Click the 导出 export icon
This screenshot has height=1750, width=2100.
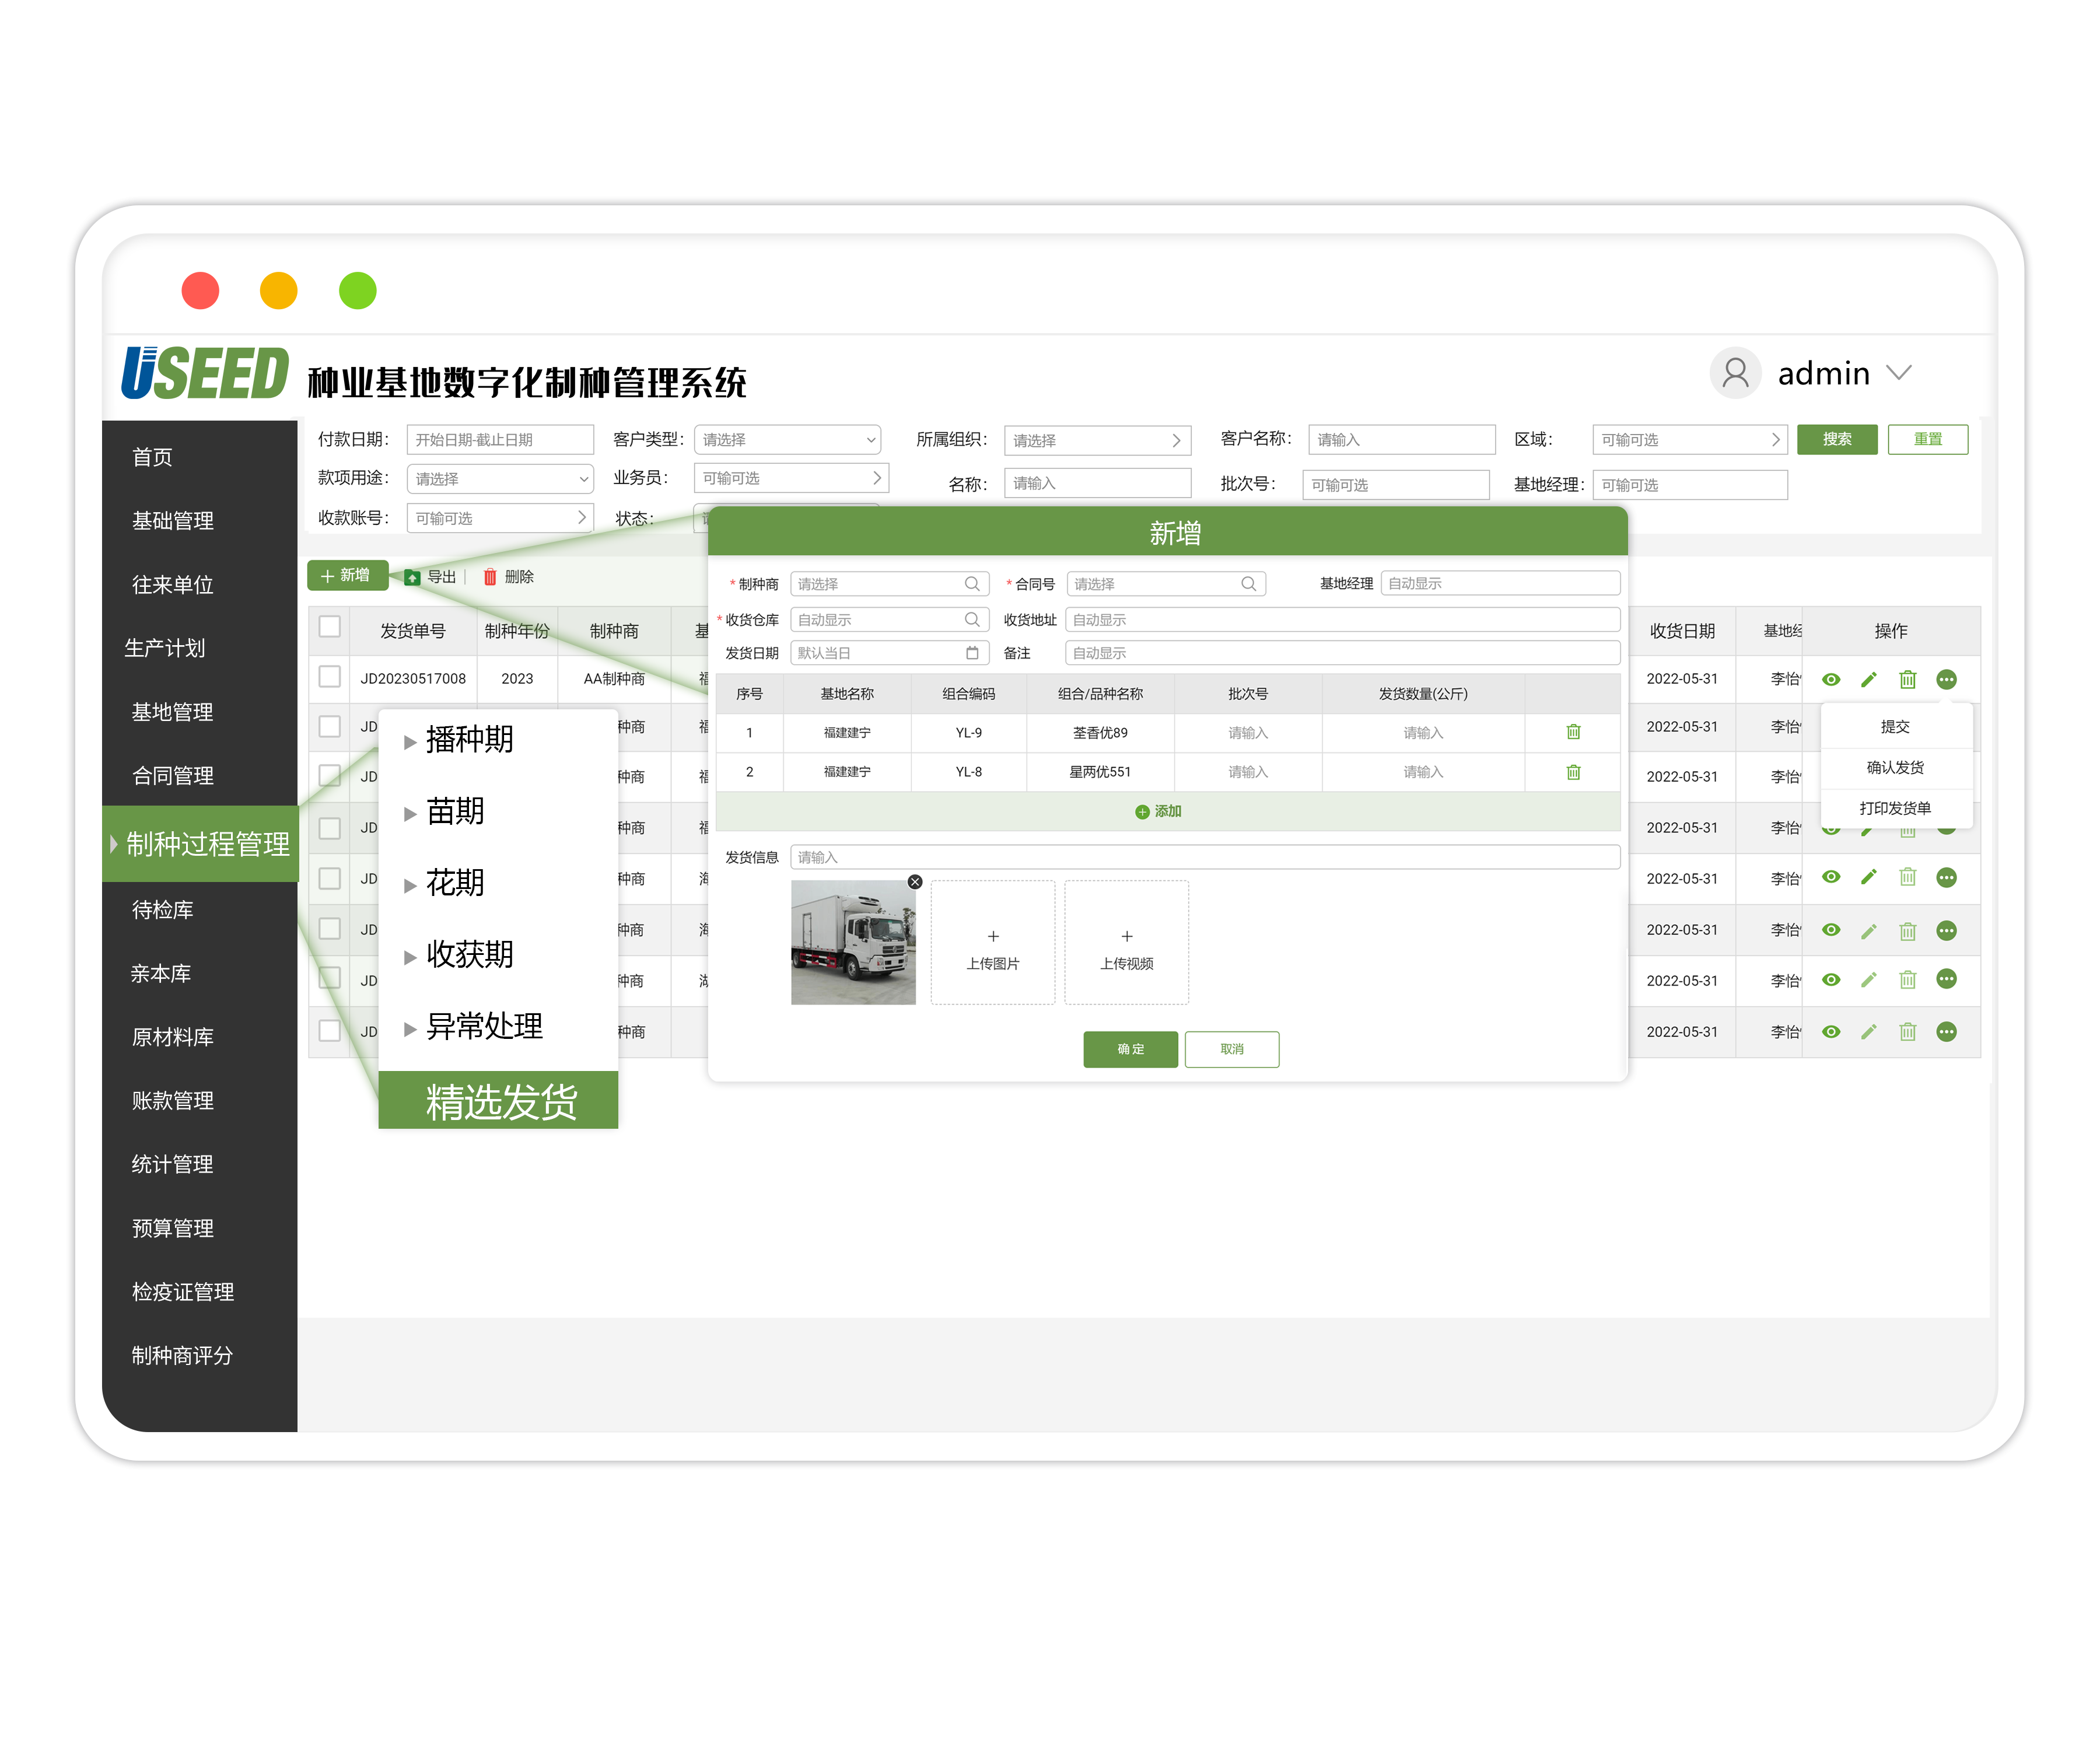(412, 577)
